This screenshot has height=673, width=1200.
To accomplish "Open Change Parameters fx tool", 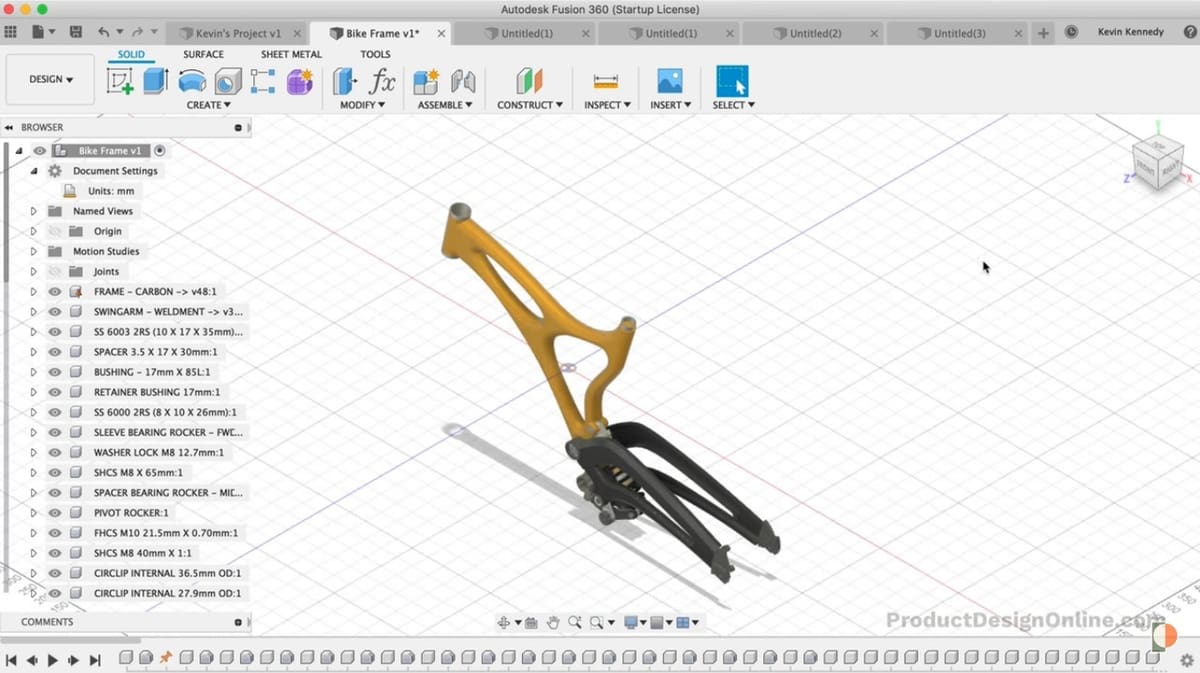I will (381, 81).
